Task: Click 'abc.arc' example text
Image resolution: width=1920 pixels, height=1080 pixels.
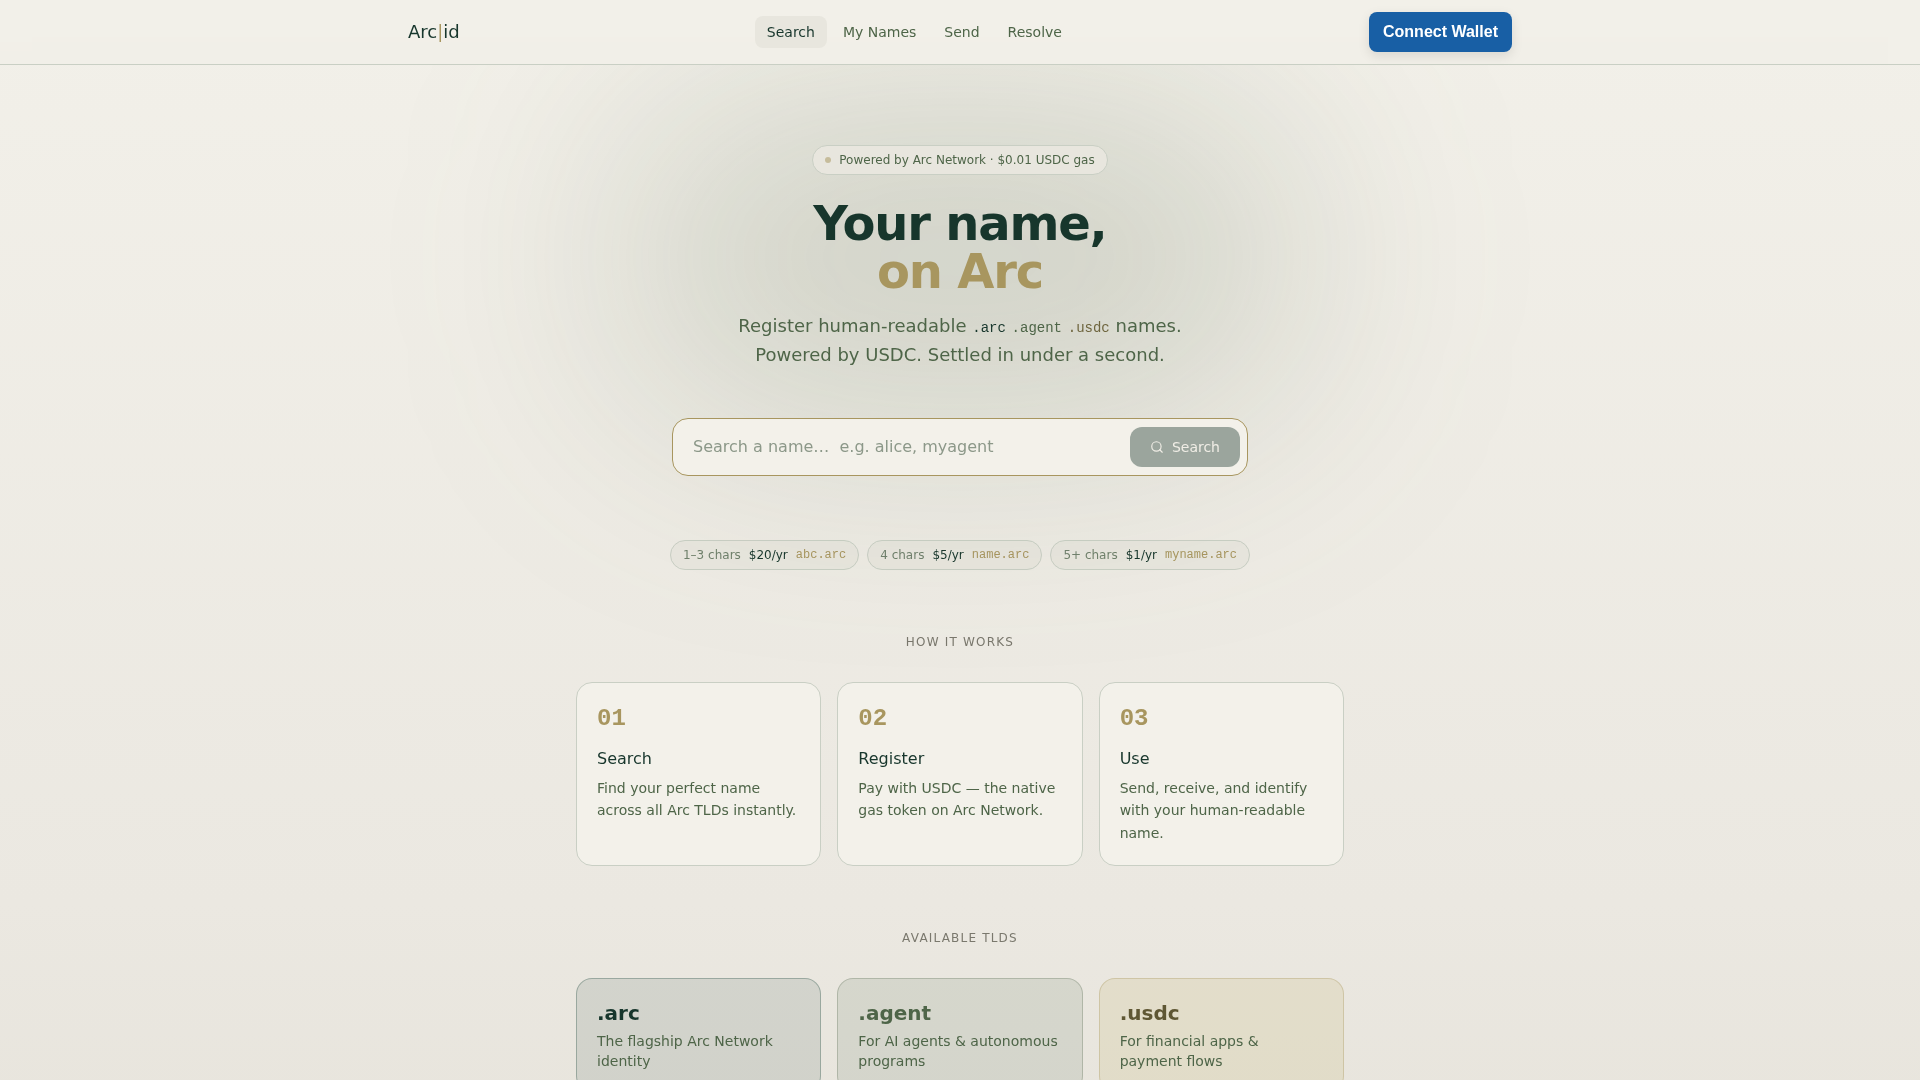Action: [x=821, y=555]
